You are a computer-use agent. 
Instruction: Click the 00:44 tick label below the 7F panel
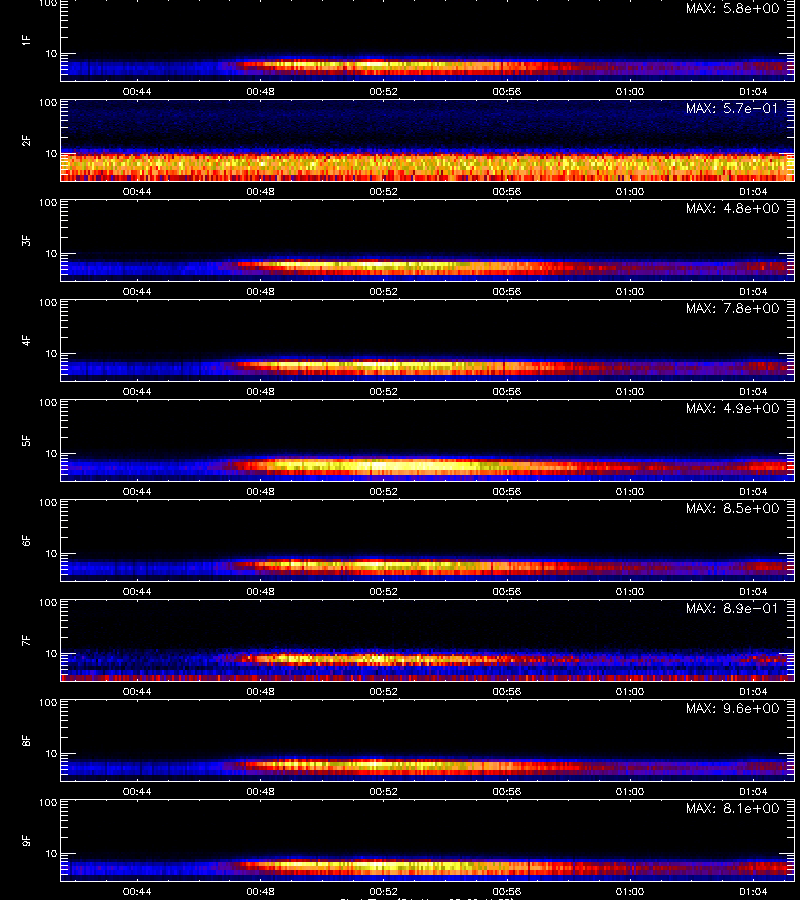tap(137, 692)
